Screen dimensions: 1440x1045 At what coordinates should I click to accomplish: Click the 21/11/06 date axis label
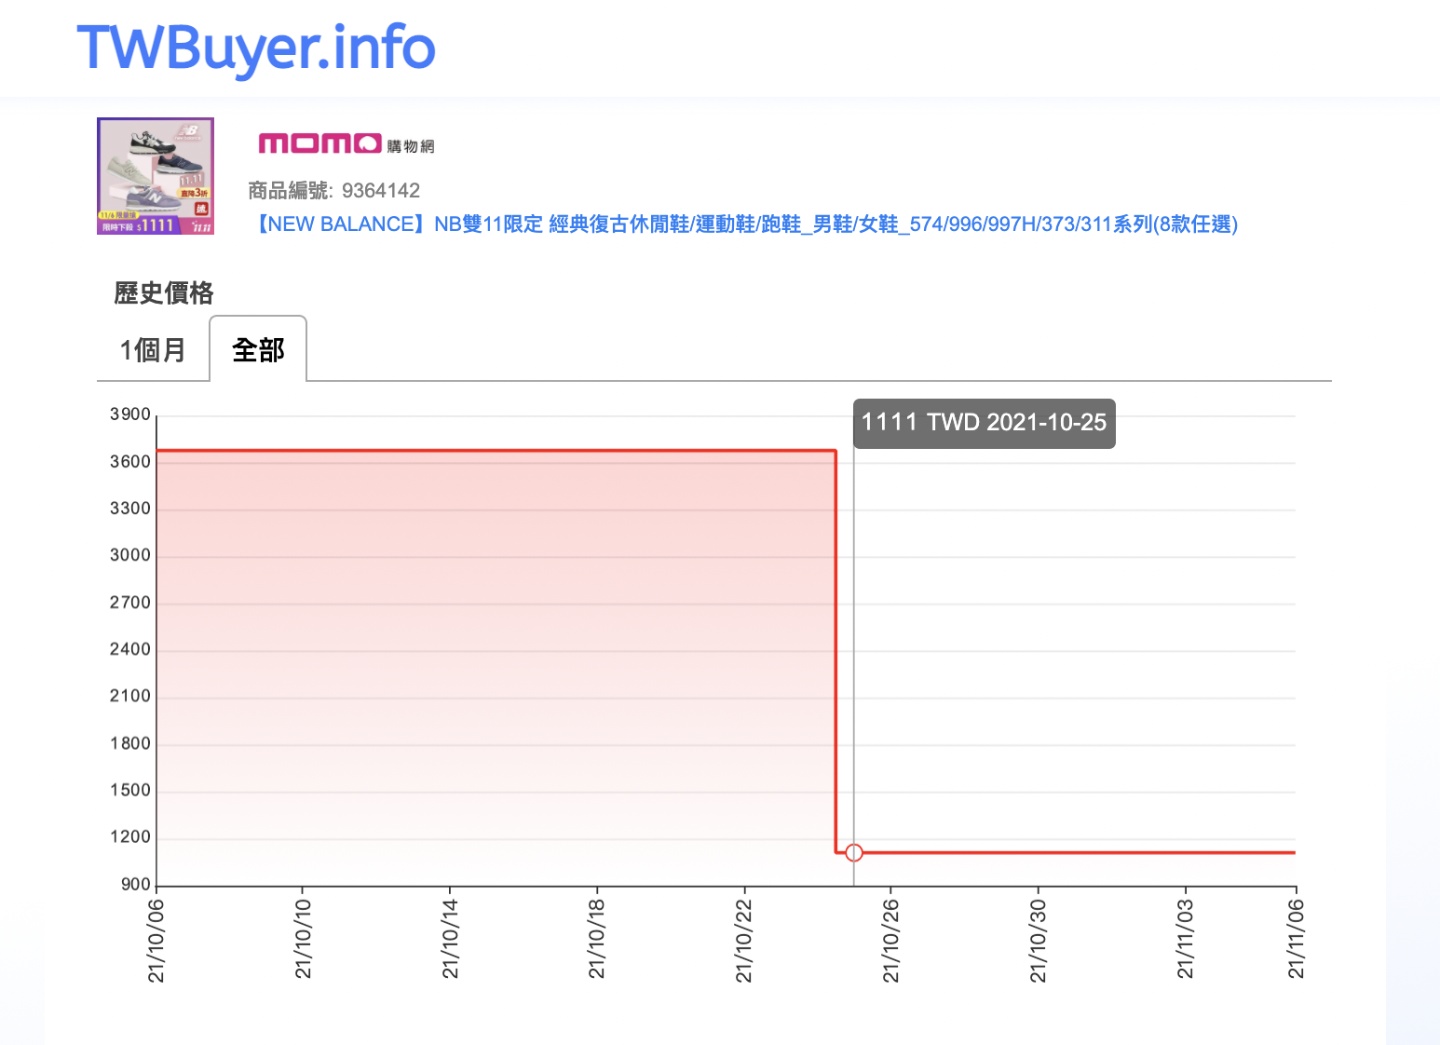click(1296, 935)
